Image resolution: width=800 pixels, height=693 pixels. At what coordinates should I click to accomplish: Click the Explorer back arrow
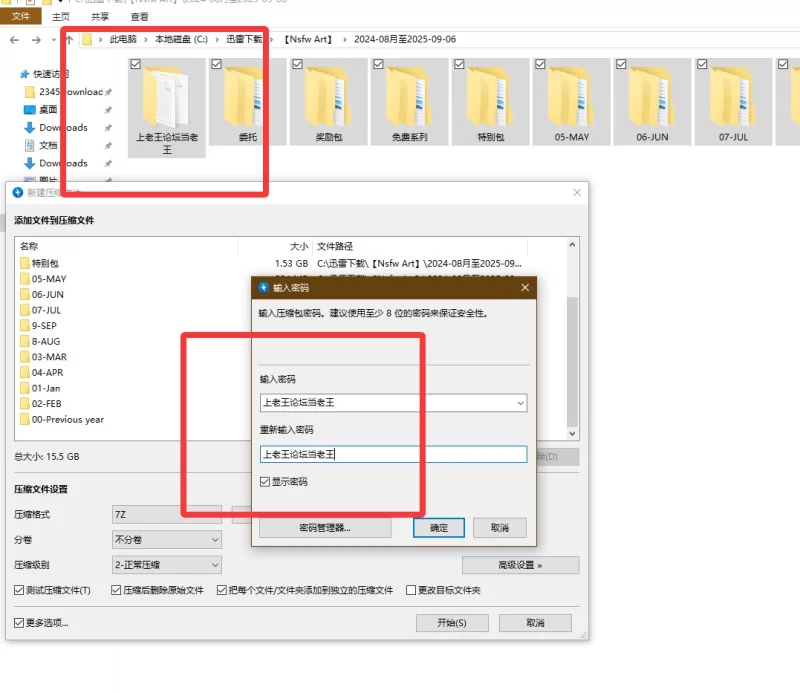14,40
